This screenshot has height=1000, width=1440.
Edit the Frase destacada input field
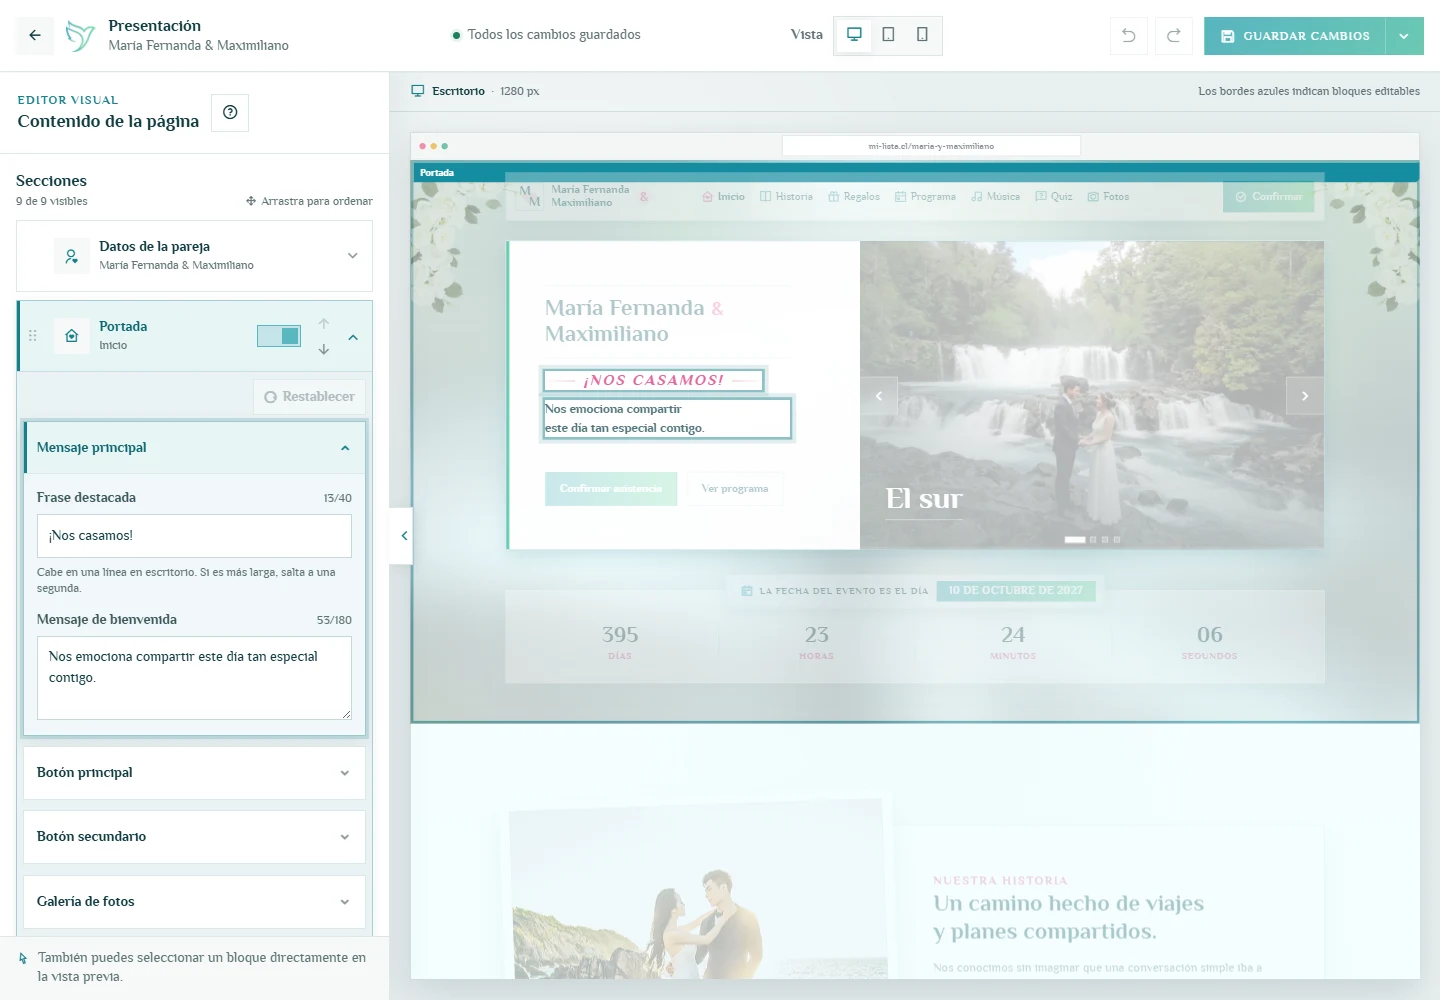coord(194,536)
